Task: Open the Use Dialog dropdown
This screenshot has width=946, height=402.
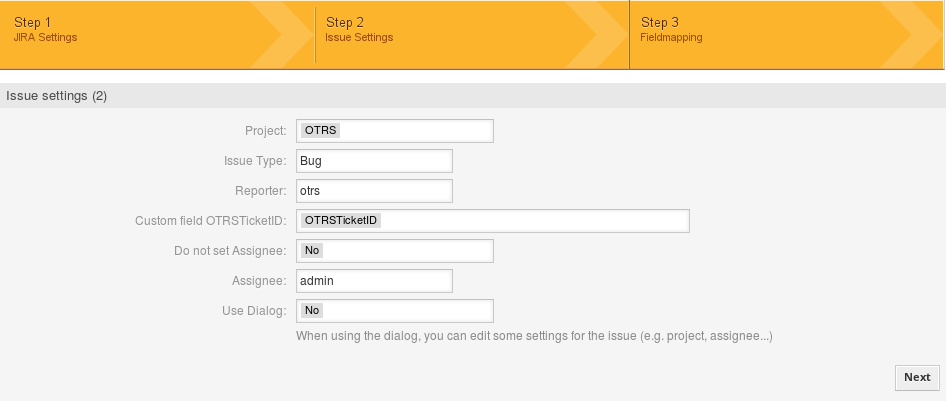Action: click(x=394, y=311)
